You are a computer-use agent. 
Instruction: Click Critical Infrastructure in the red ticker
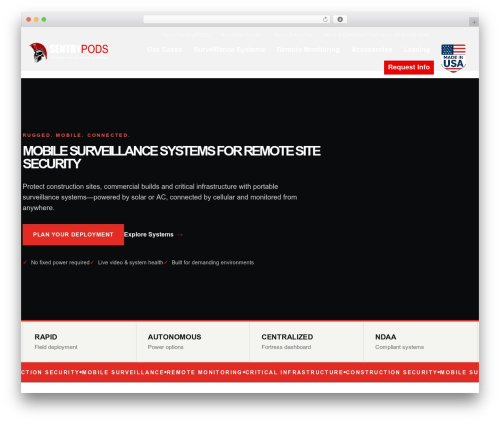tap(294, 372)
